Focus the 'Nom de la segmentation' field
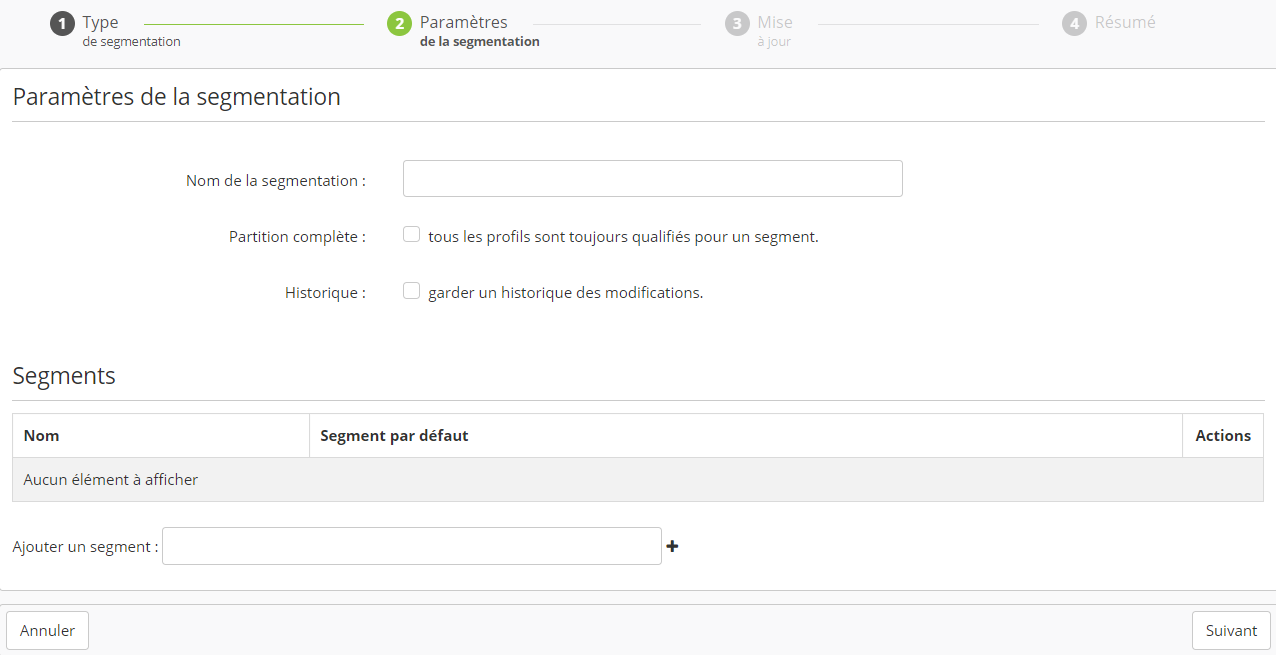The image size is (1276, 655). click(652, 179)
